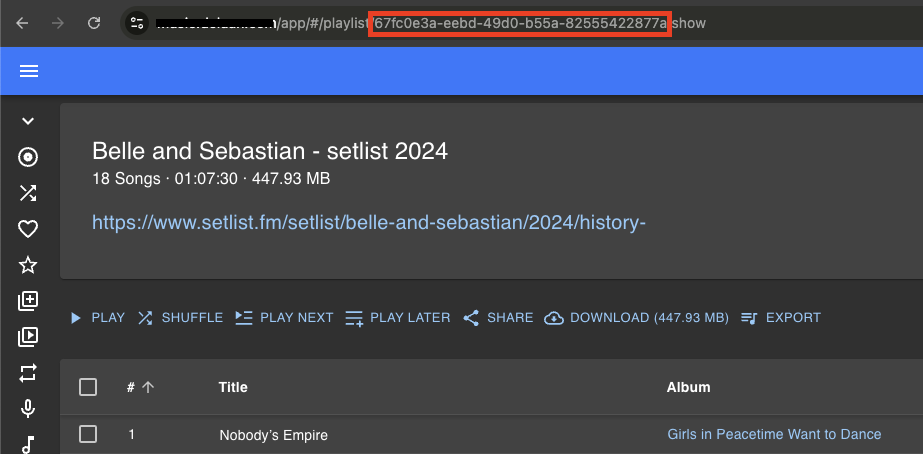Open Random albums shuffle icon in sidebar
Image resolution: width=923 pixels, height=454 pixels.
[28, 193]
